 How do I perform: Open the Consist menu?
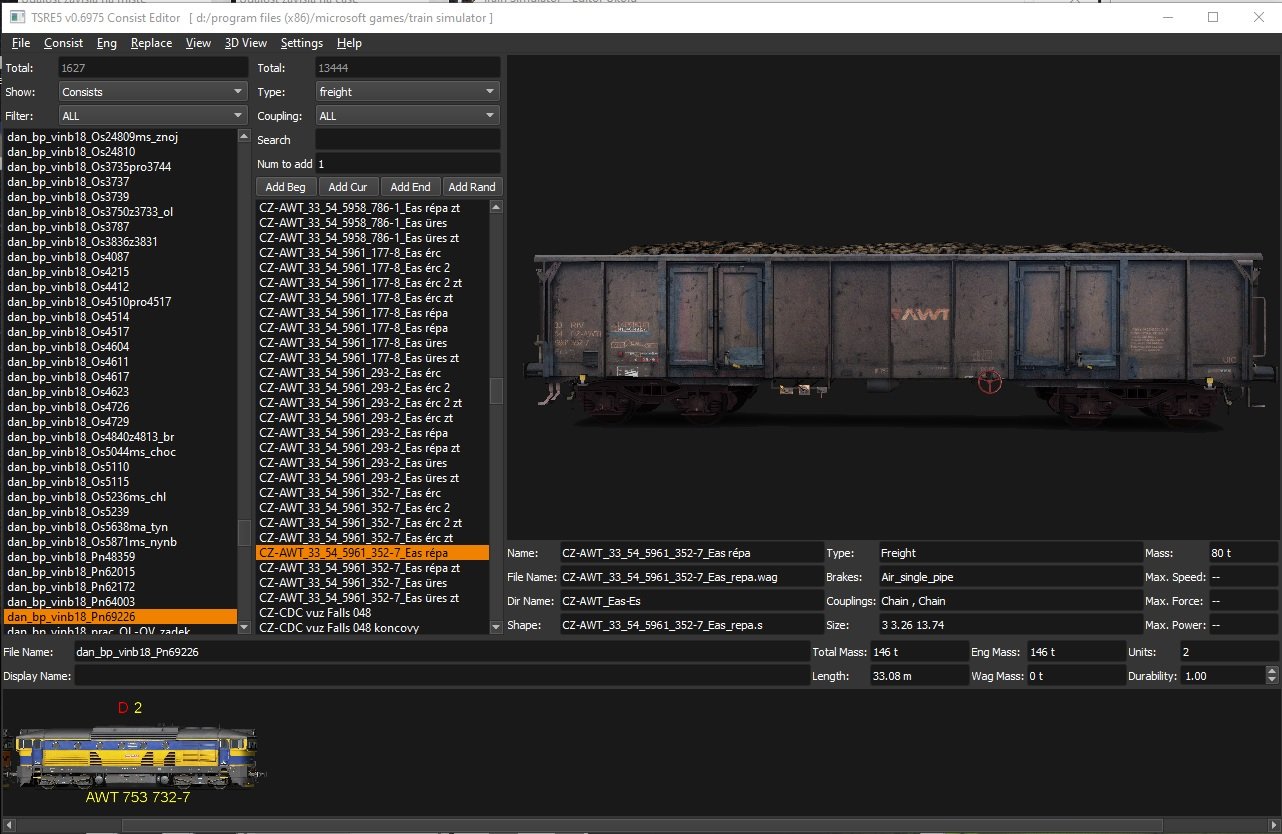point(63,43)
